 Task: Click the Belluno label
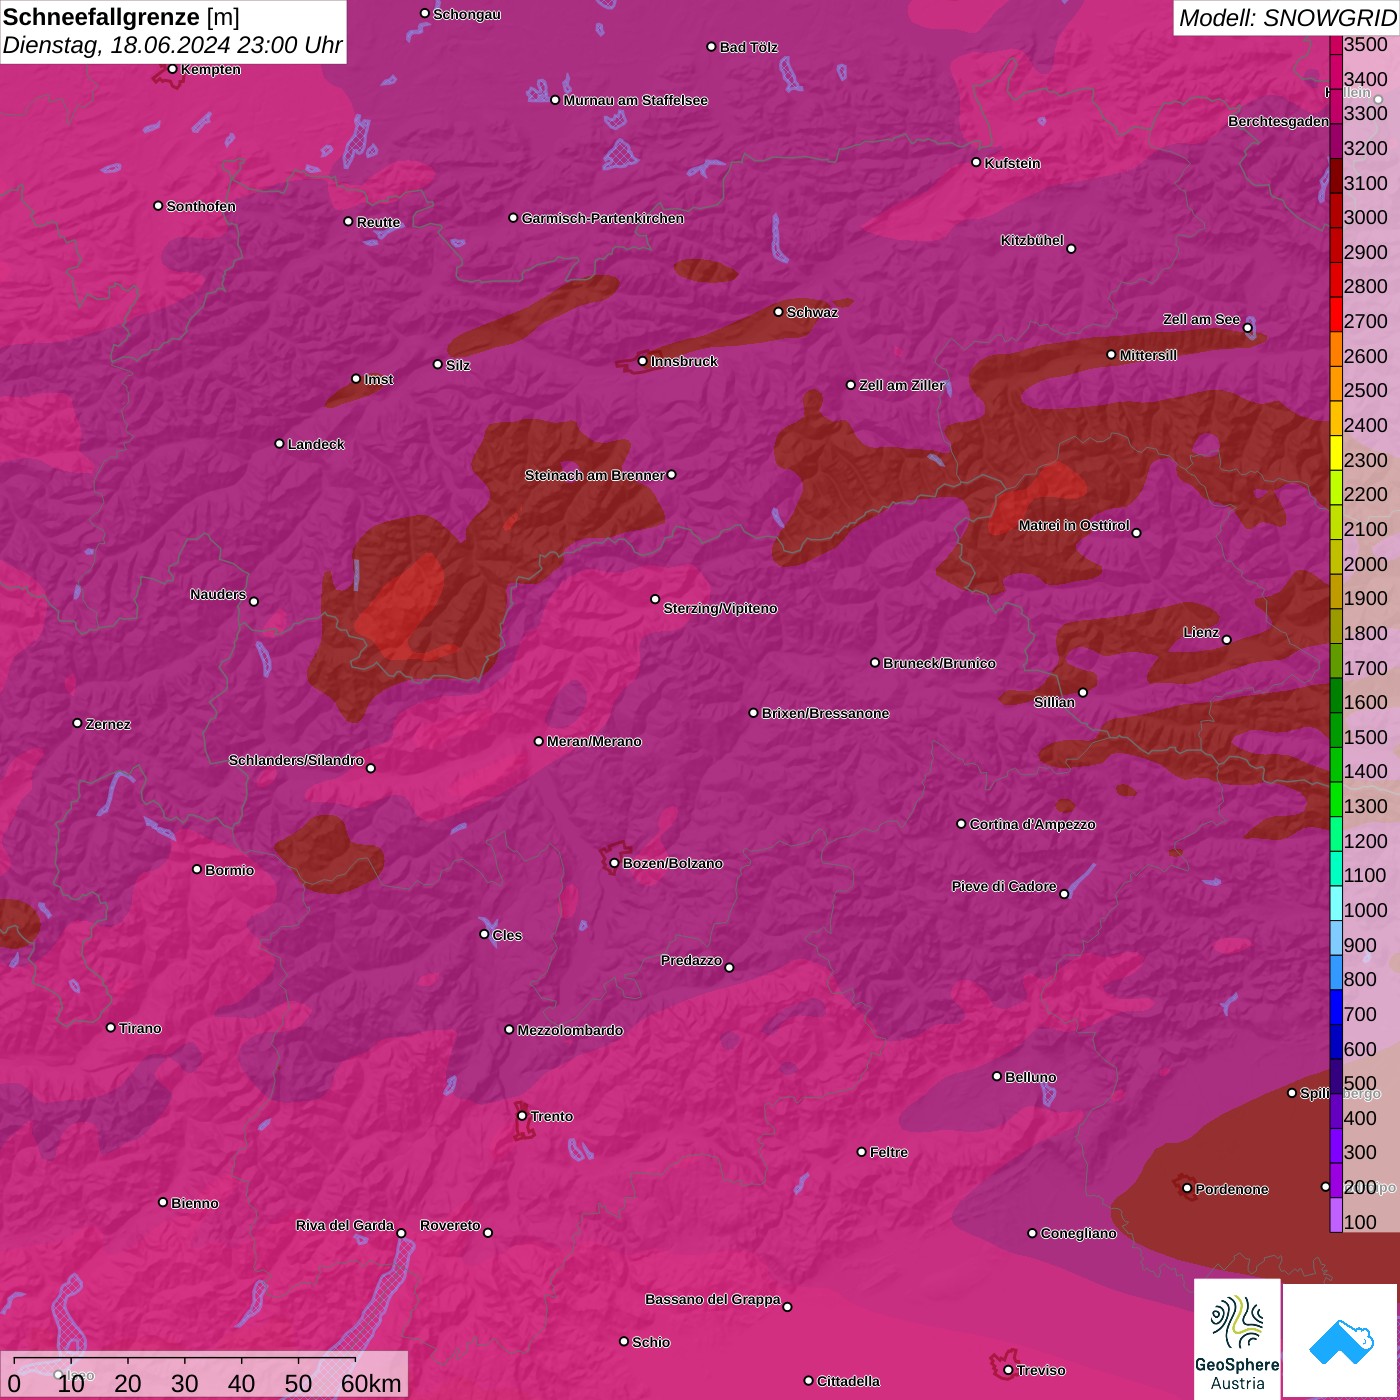[x=1031, y=1077]
